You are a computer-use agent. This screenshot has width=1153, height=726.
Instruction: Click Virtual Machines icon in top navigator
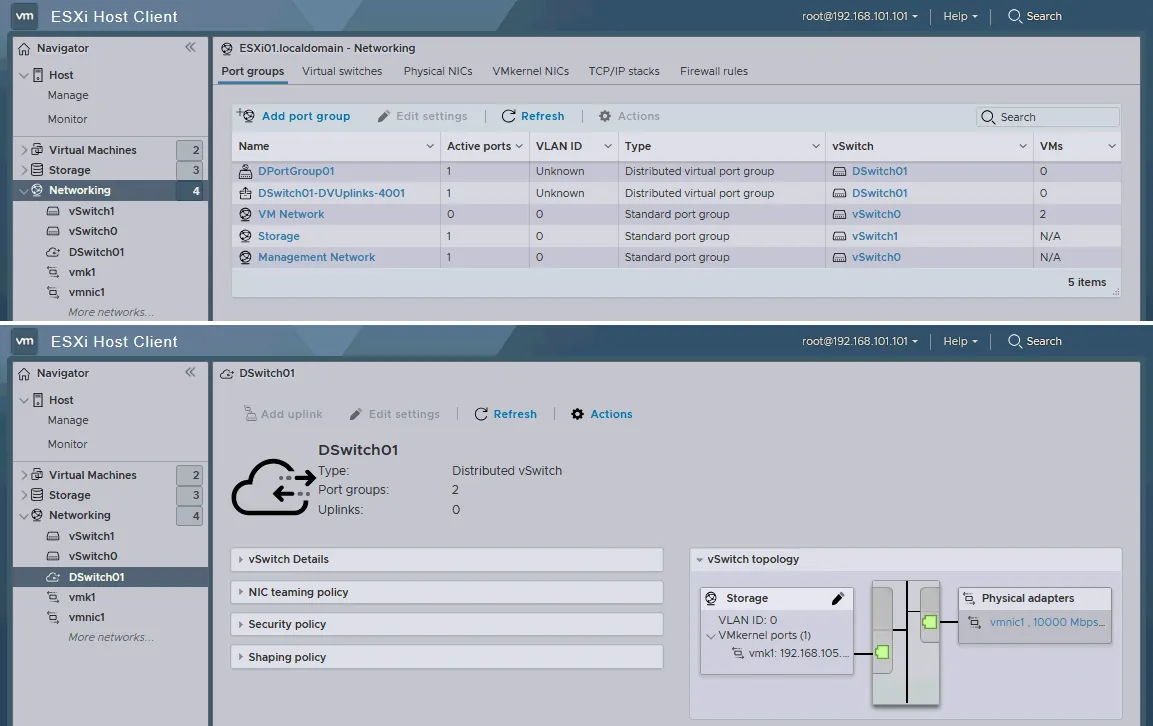click(38, 149)
